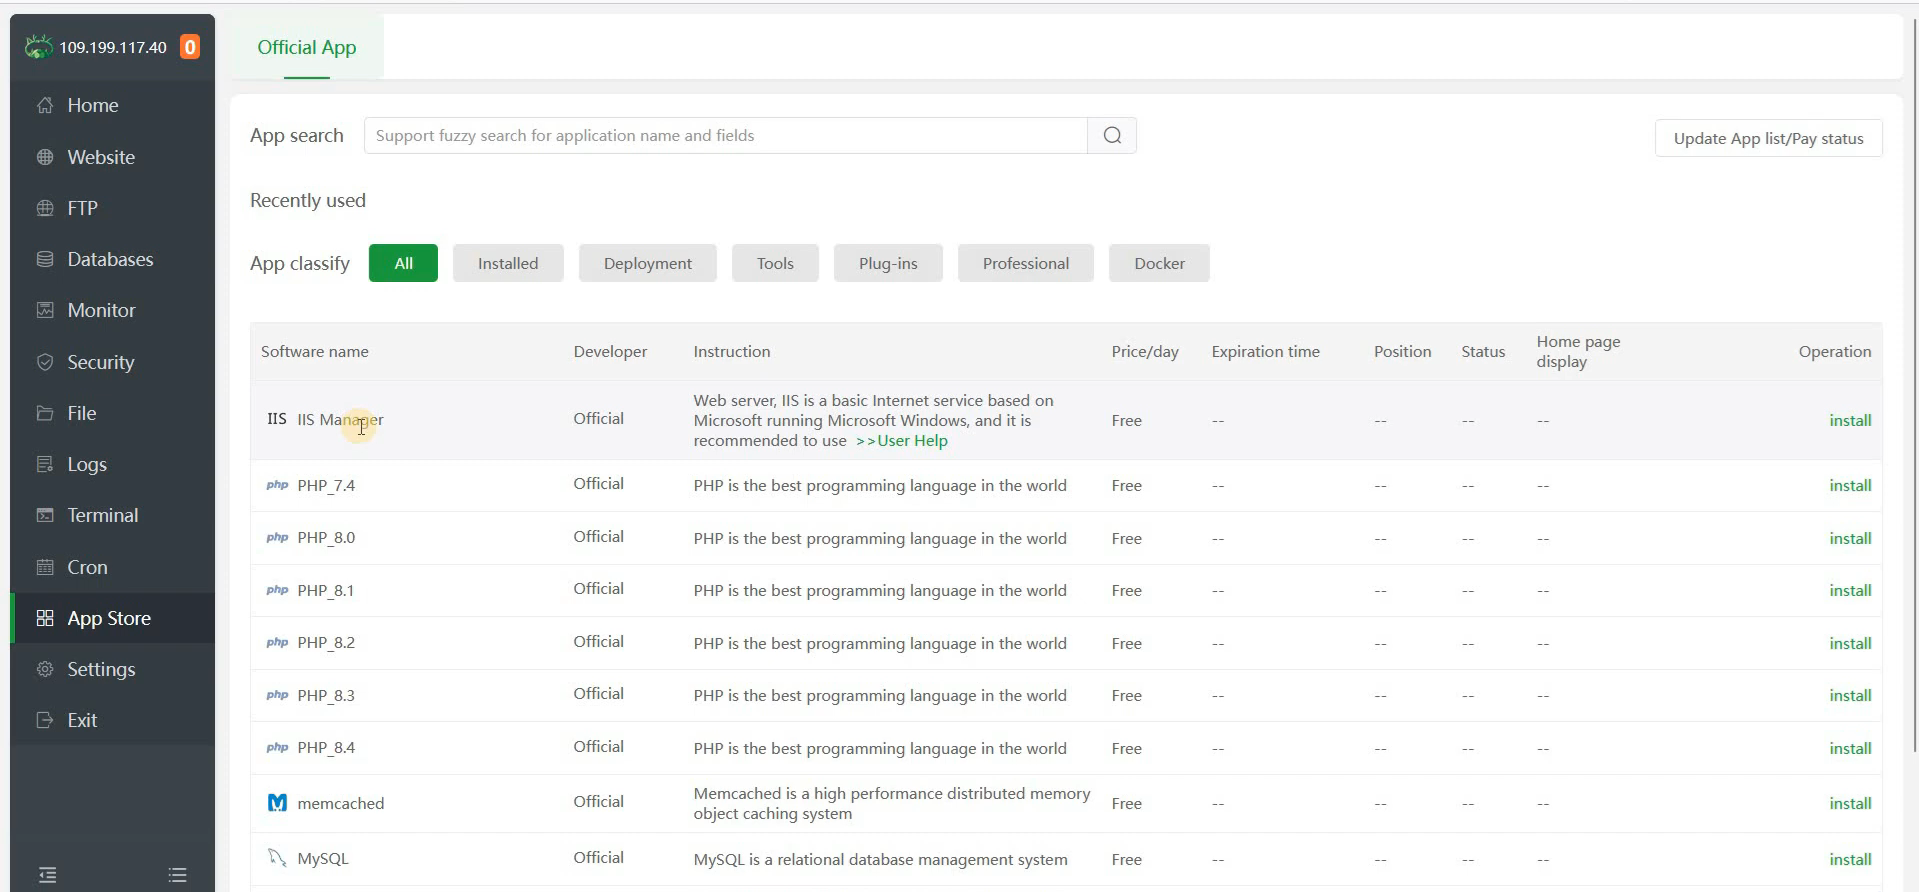Viewport: 1919px width, 892px height.
Task: Click the MySQL dolphin icon
Action: click(277, 858)
